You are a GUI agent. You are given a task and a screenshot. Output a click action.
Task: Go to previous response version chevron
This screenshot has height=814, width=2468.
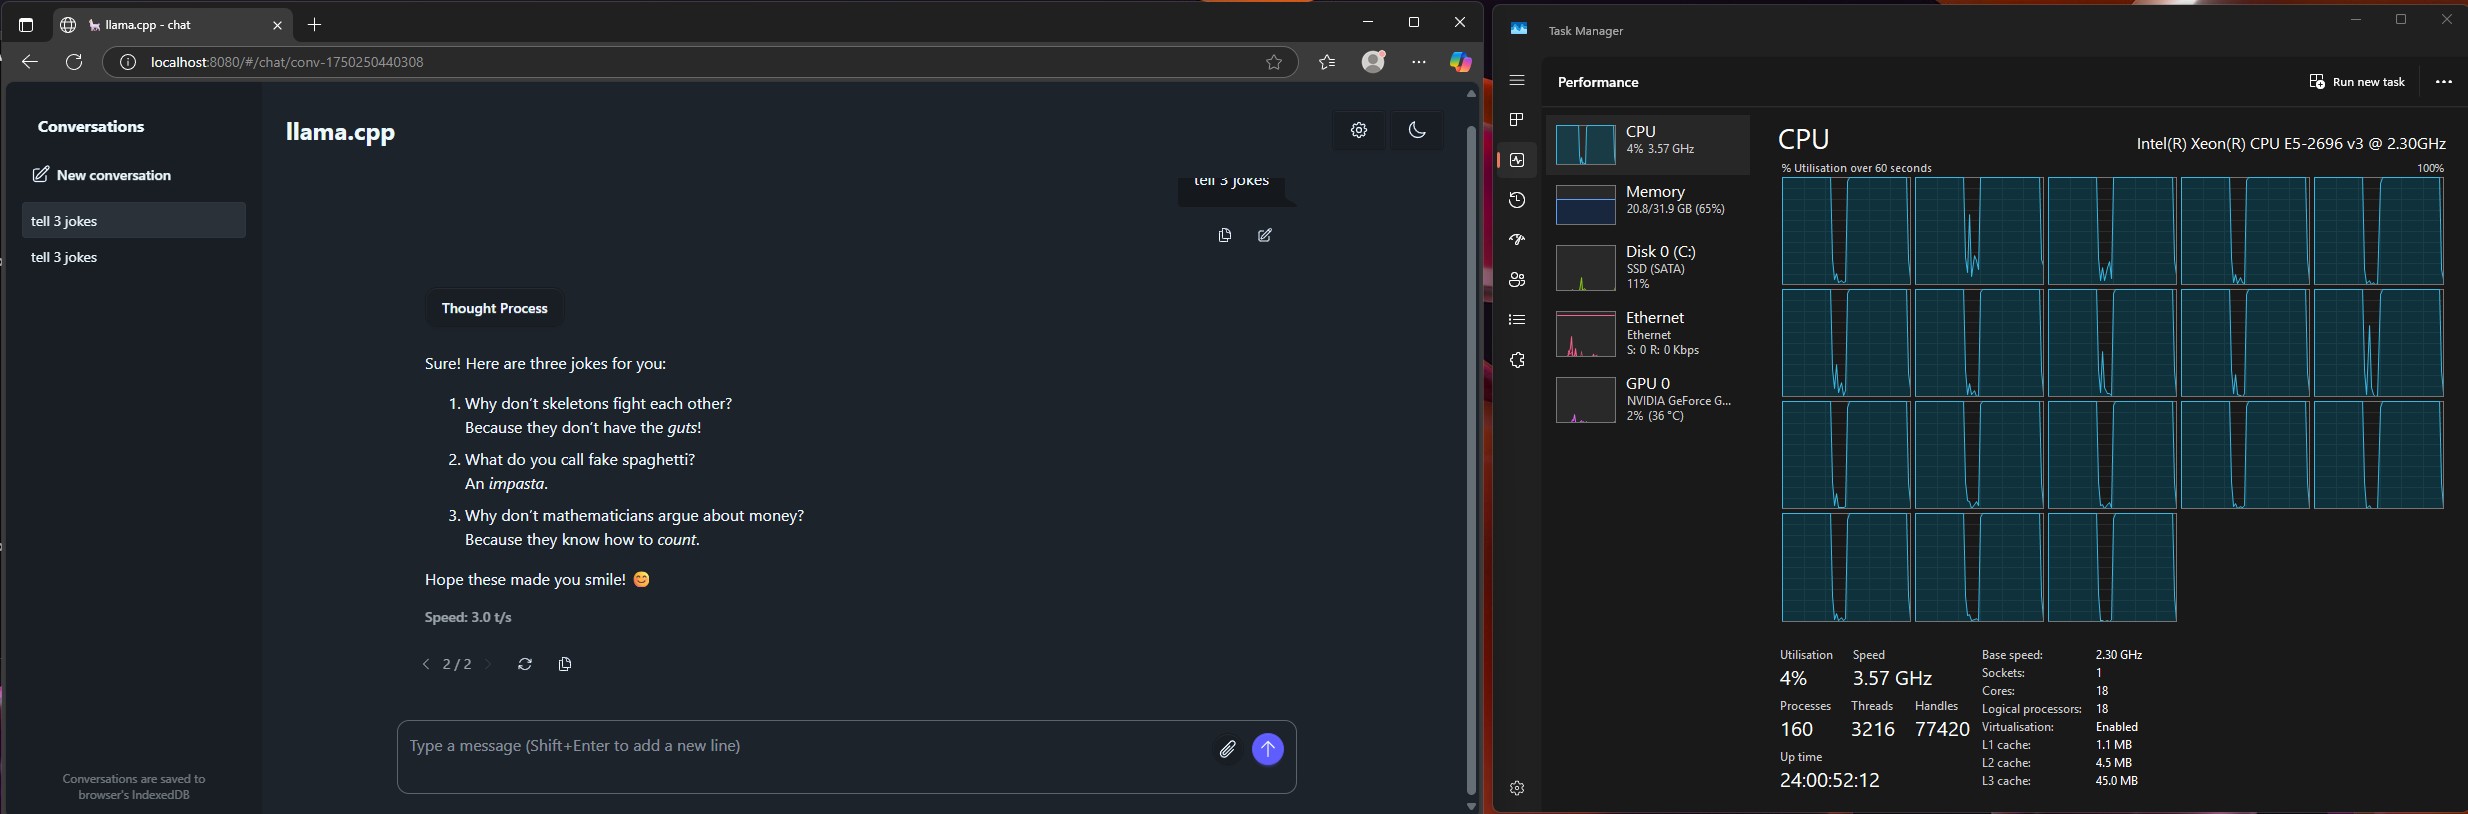426,664
